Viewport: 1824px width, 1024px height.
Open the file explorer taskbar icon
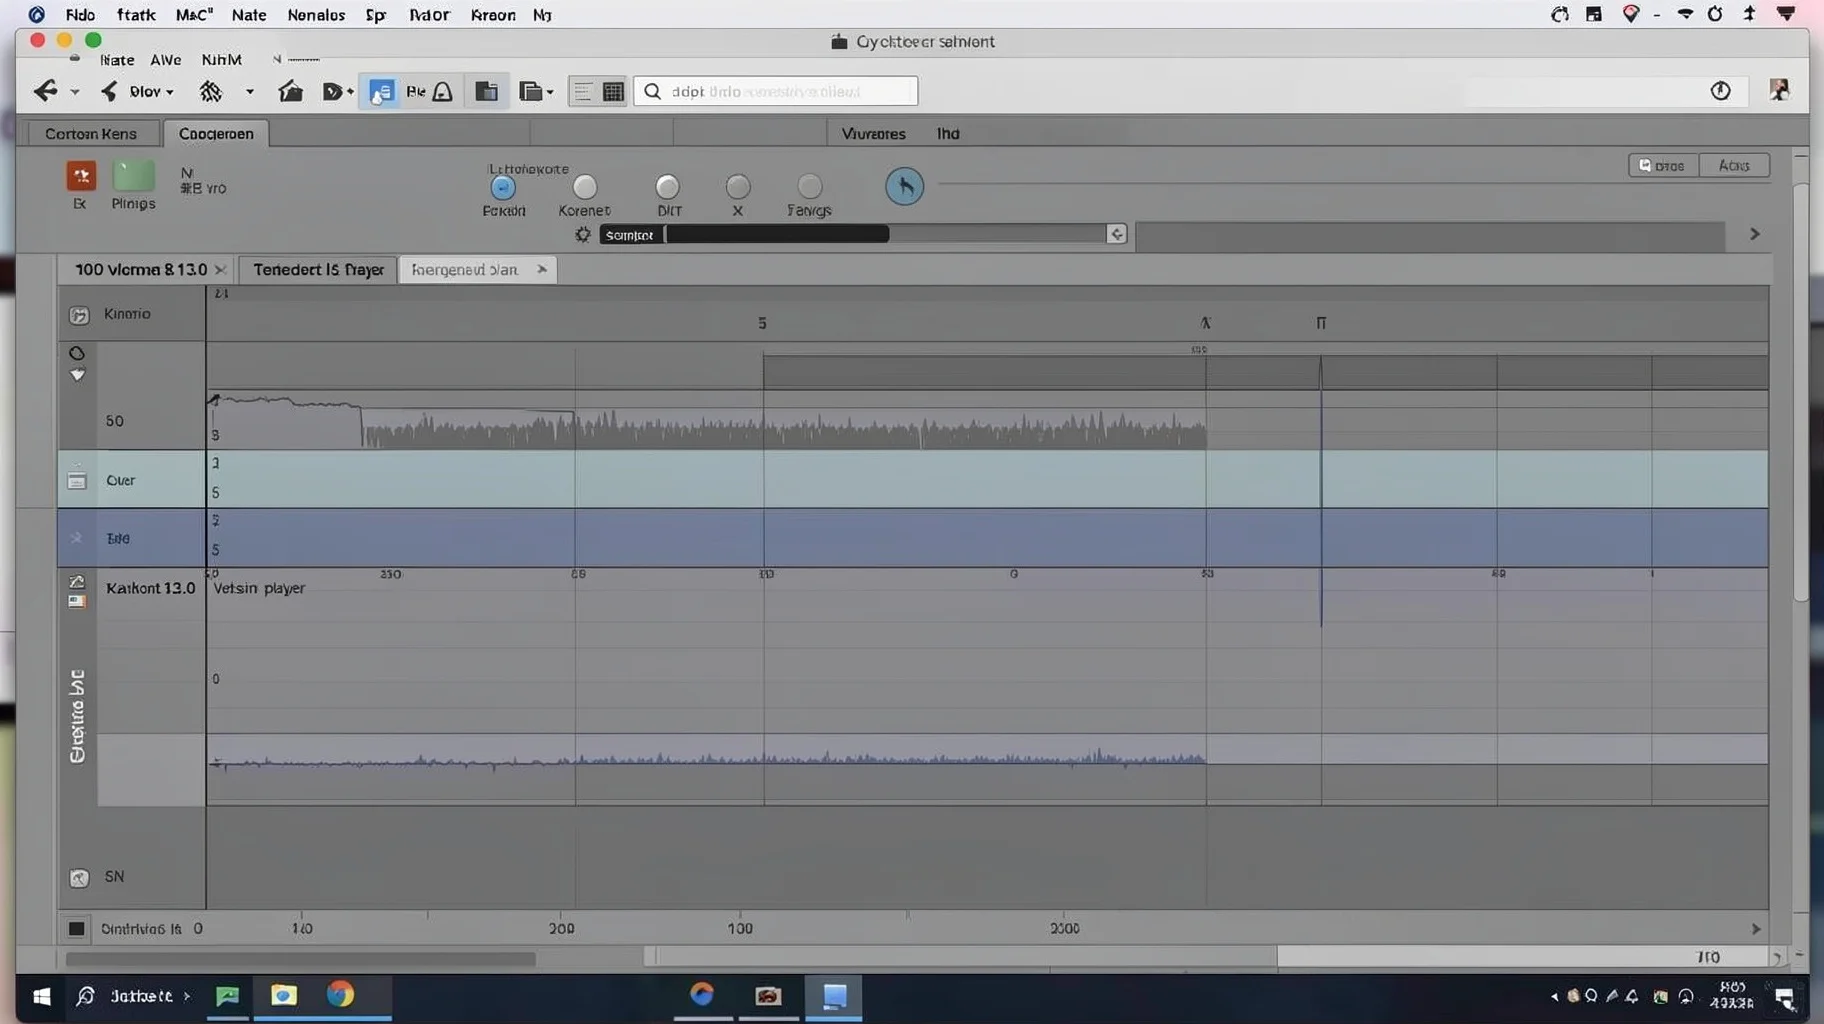[x=284, y=996]
